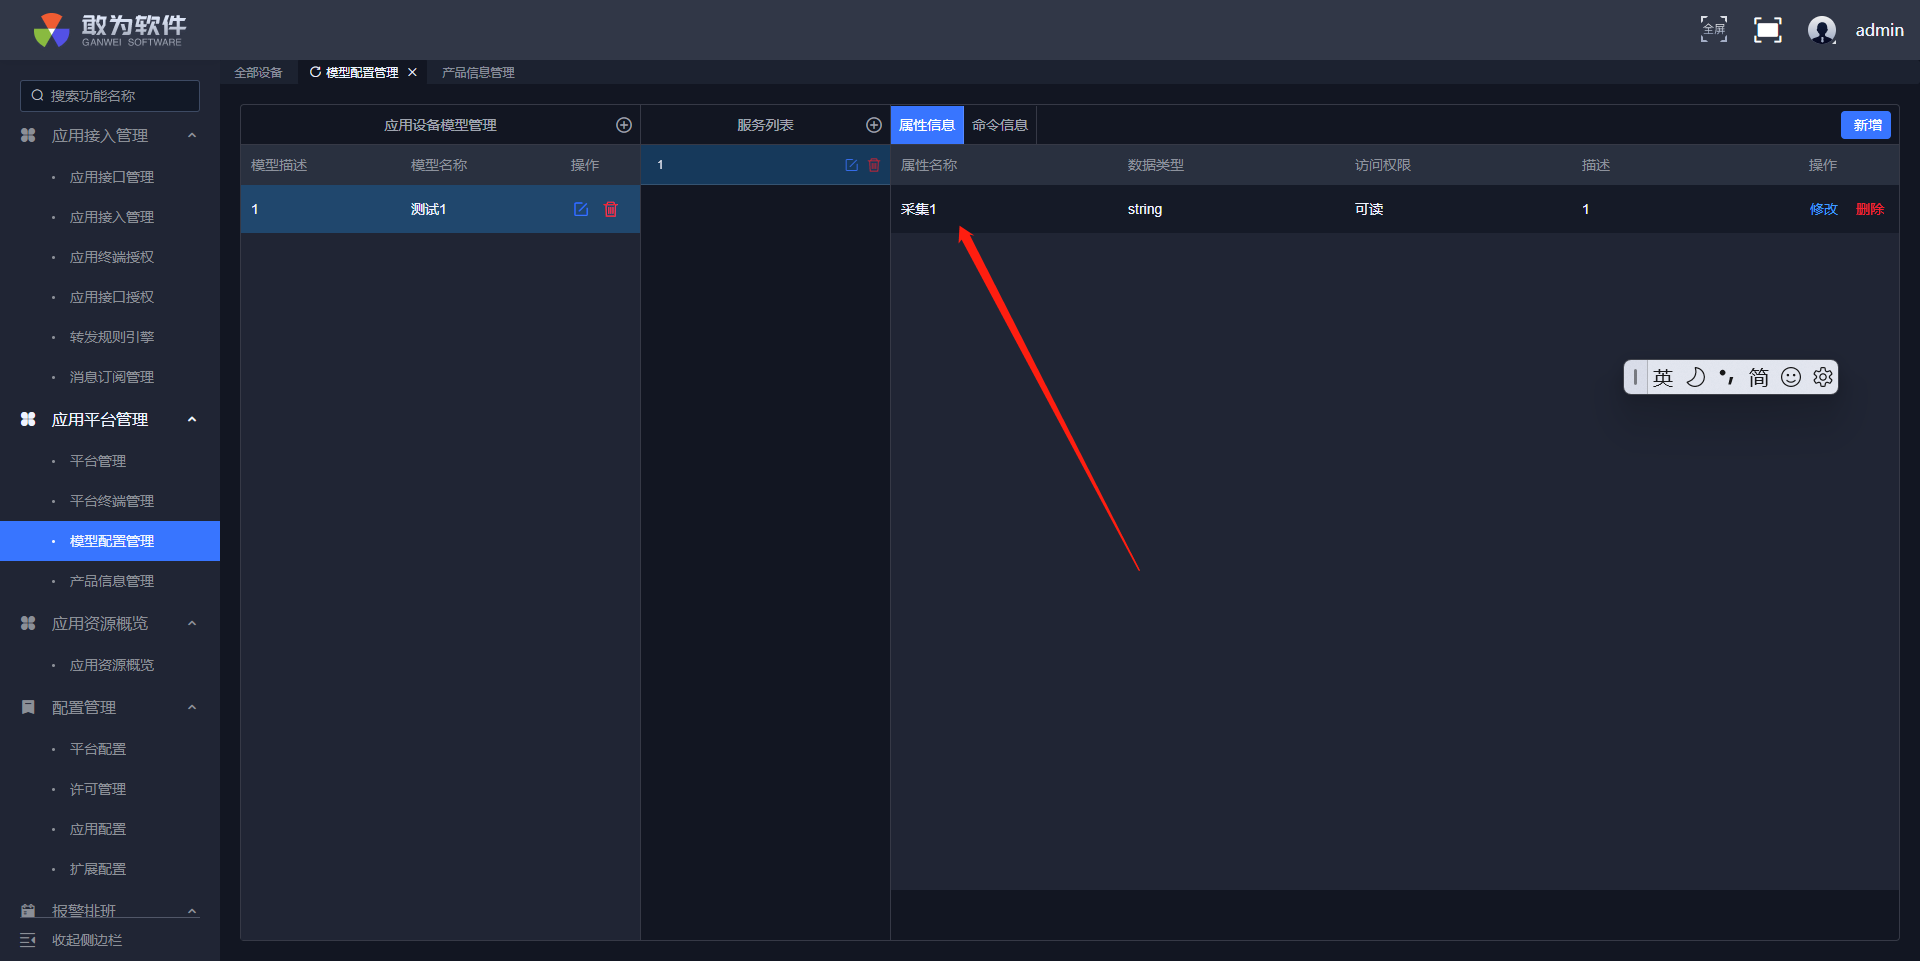The width and height of the screenshot is (1920, 961).
Task: Open 模型配置管理 in sidebar
Action: click(x=110, y=541)
